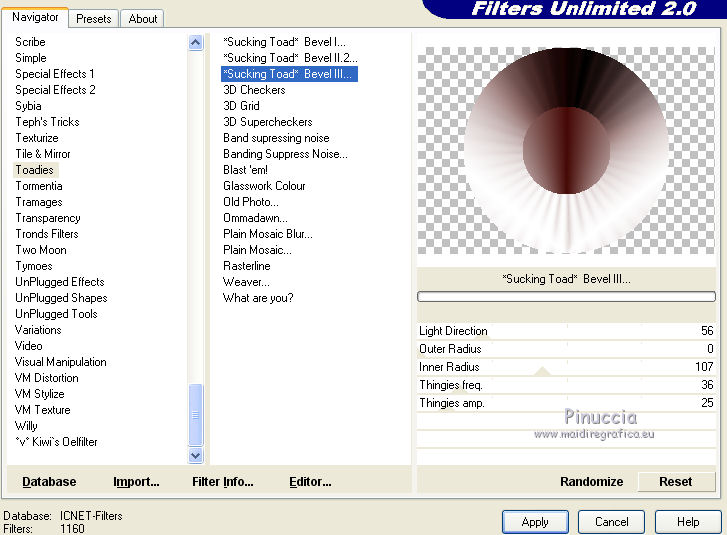This screenshot has height=535, width=727.
Task: Select Teph's Tricks category
Action: [47, 122]
